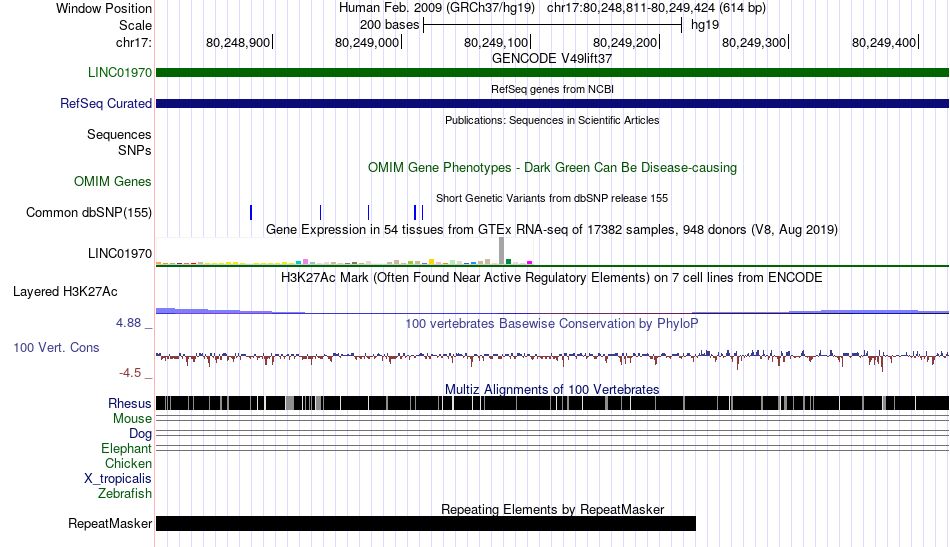Click the 80,249,100 ruler position
Screen dimensions: 950x547
tap(496, 43)
